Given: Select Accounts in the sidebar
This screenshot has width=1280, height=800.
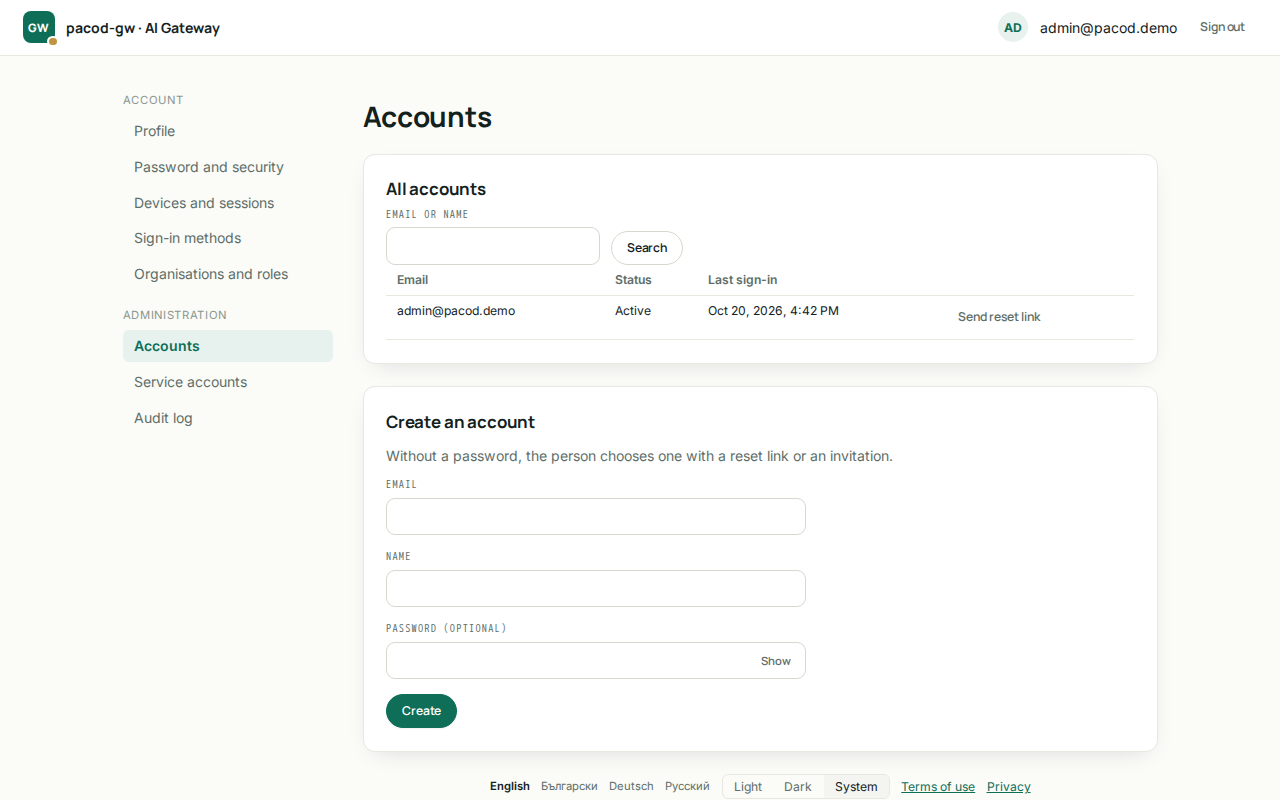Looking at the screenshot, I should click(228, 346).
